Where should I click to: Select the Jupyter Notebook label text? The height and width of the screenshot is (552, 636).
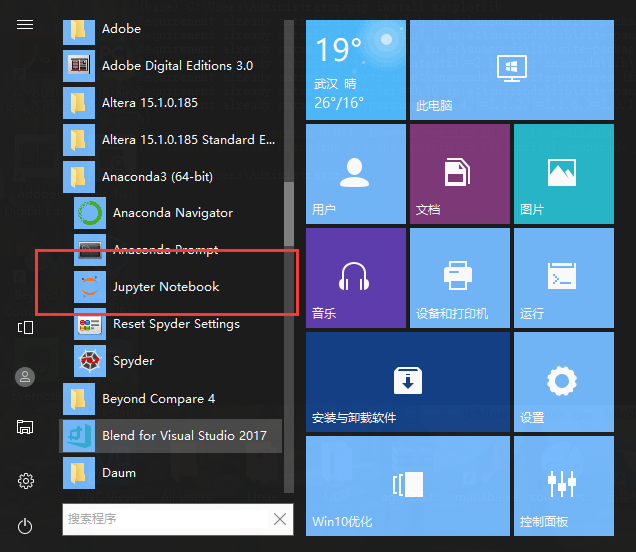[166, 287]
